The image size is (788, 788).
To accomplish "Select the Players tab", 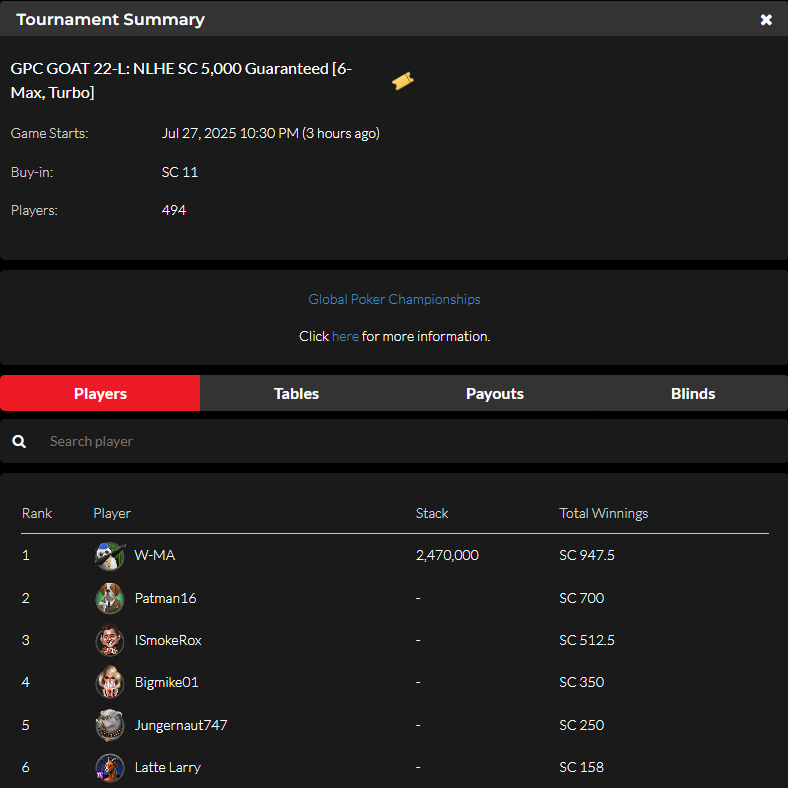I will 100,393.
